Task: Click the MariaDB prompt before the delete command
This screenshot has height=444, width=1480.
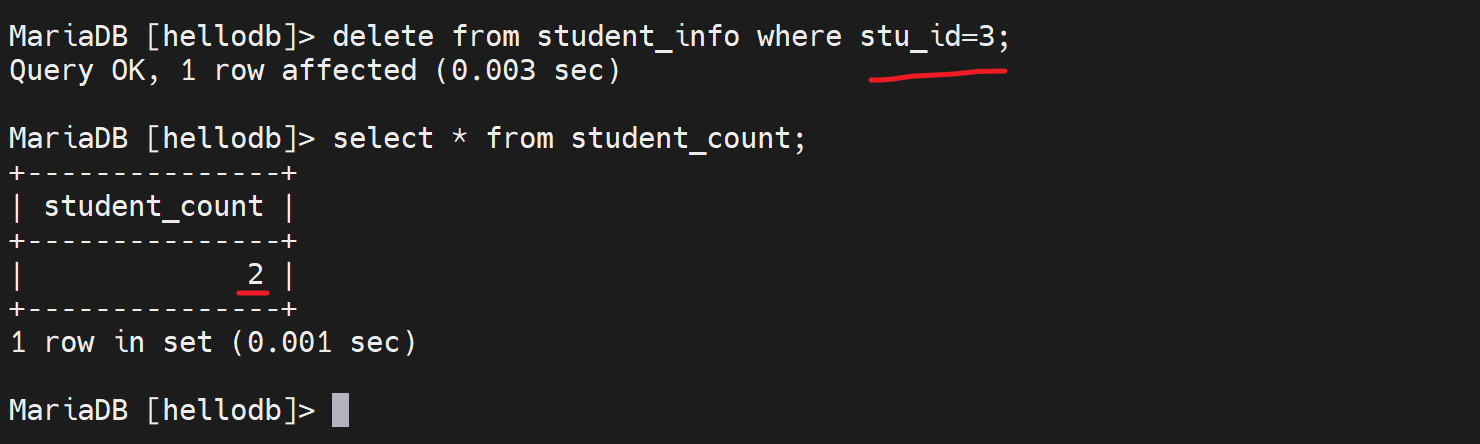Action: point(68,37)
